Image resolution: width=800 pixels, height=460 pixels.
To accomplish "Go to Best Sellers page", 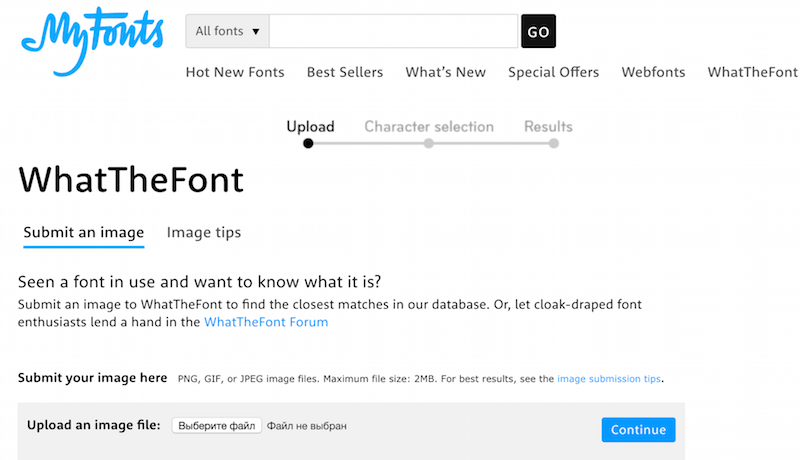I will pyautogui.click(x=345, y=72).
